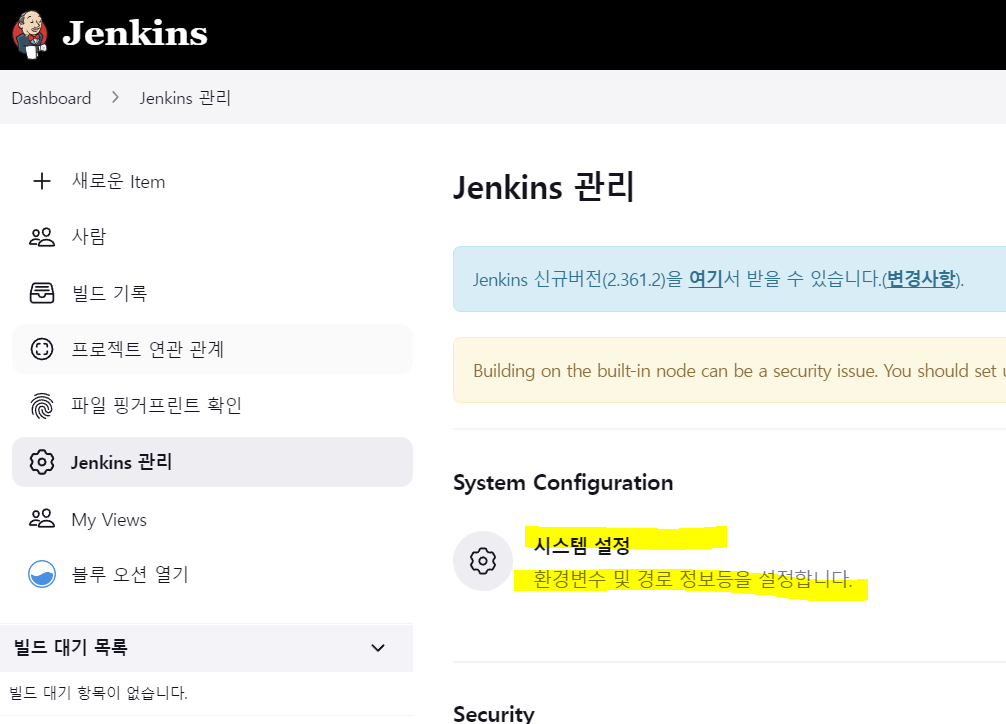Open '프로젝트 연관 관계' sidebar entry
This screenshot has height=724, width=1006.
click(212, 349)
